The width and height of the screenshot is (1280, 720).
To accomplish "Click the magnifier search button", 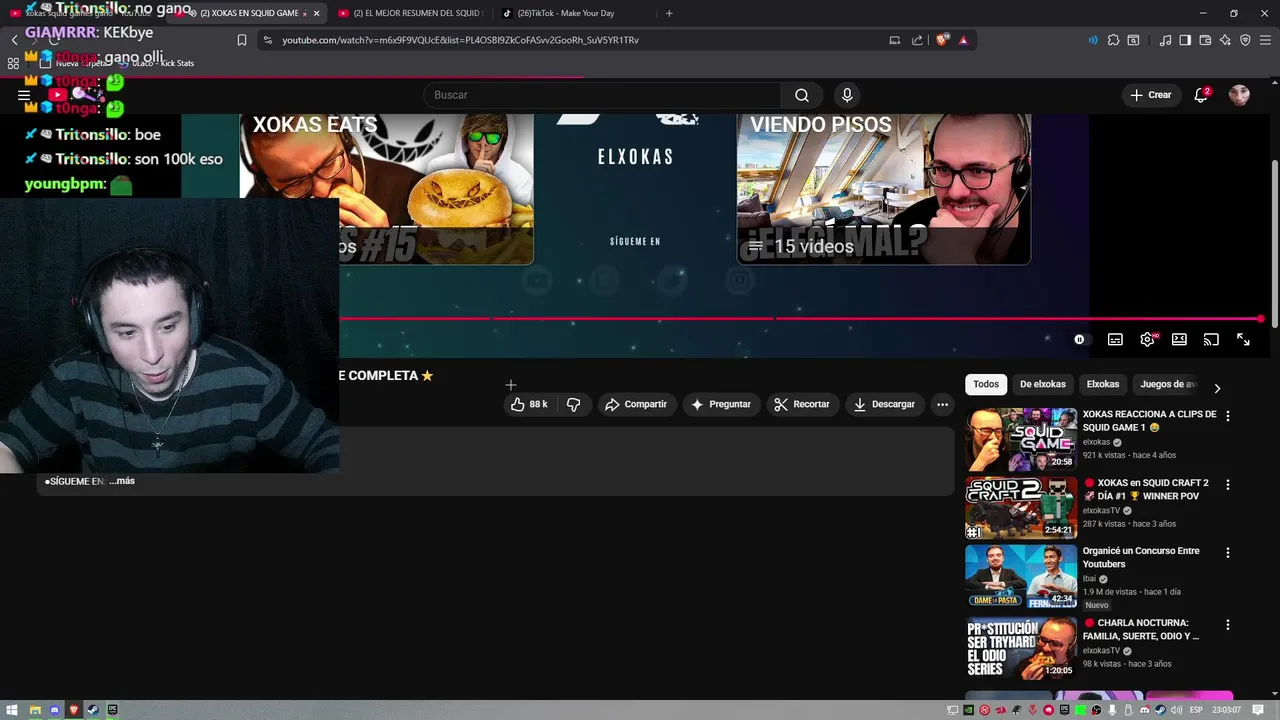I will 802,95.
